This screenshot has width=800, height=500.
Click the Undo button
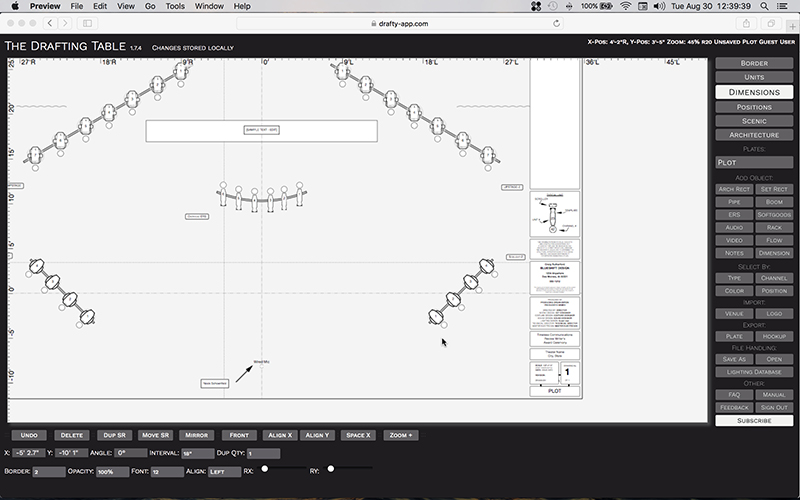(29, 435)
